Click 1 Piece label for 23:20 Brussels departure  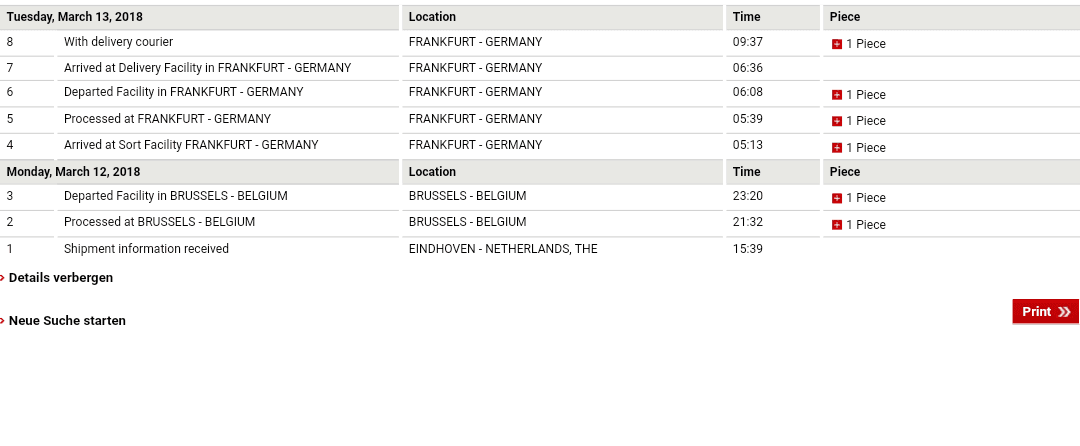pos(866,198)
